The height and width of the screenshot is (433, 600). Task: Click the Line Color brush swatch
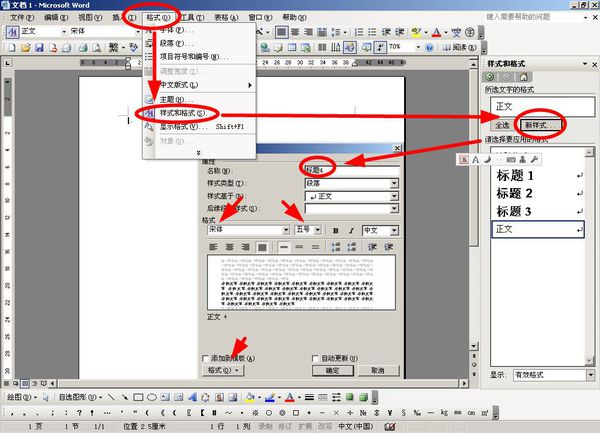270,397
